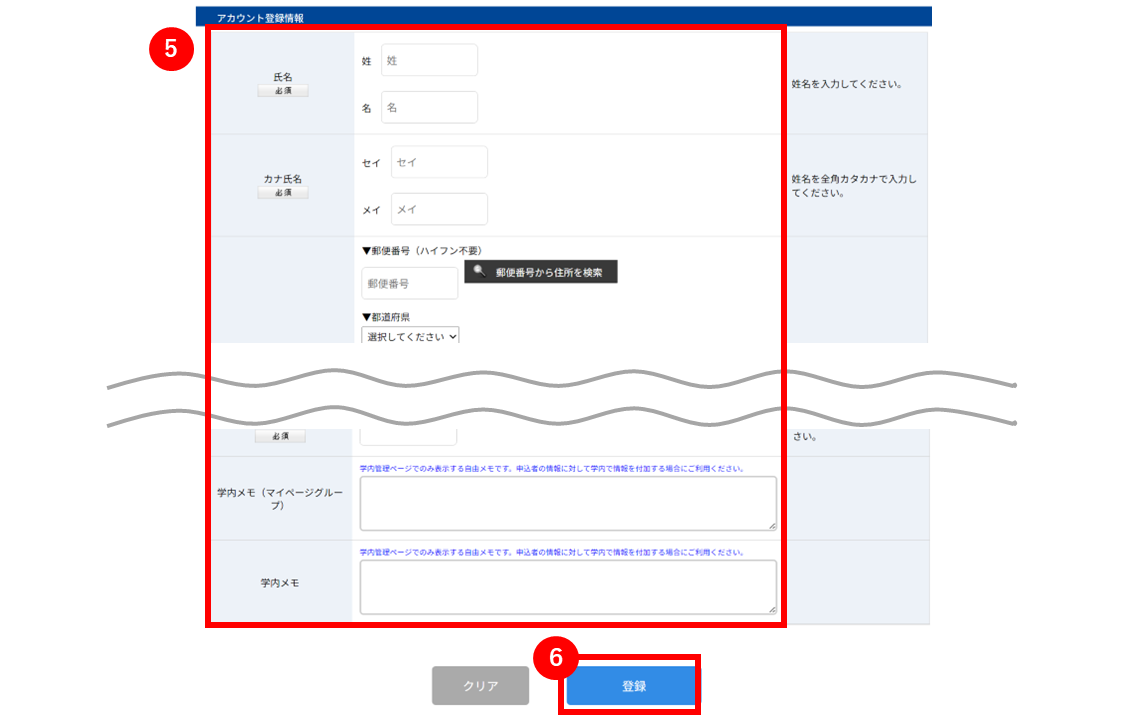
Task: Click the 姓 (last name) input field
Action: [429, 60]
